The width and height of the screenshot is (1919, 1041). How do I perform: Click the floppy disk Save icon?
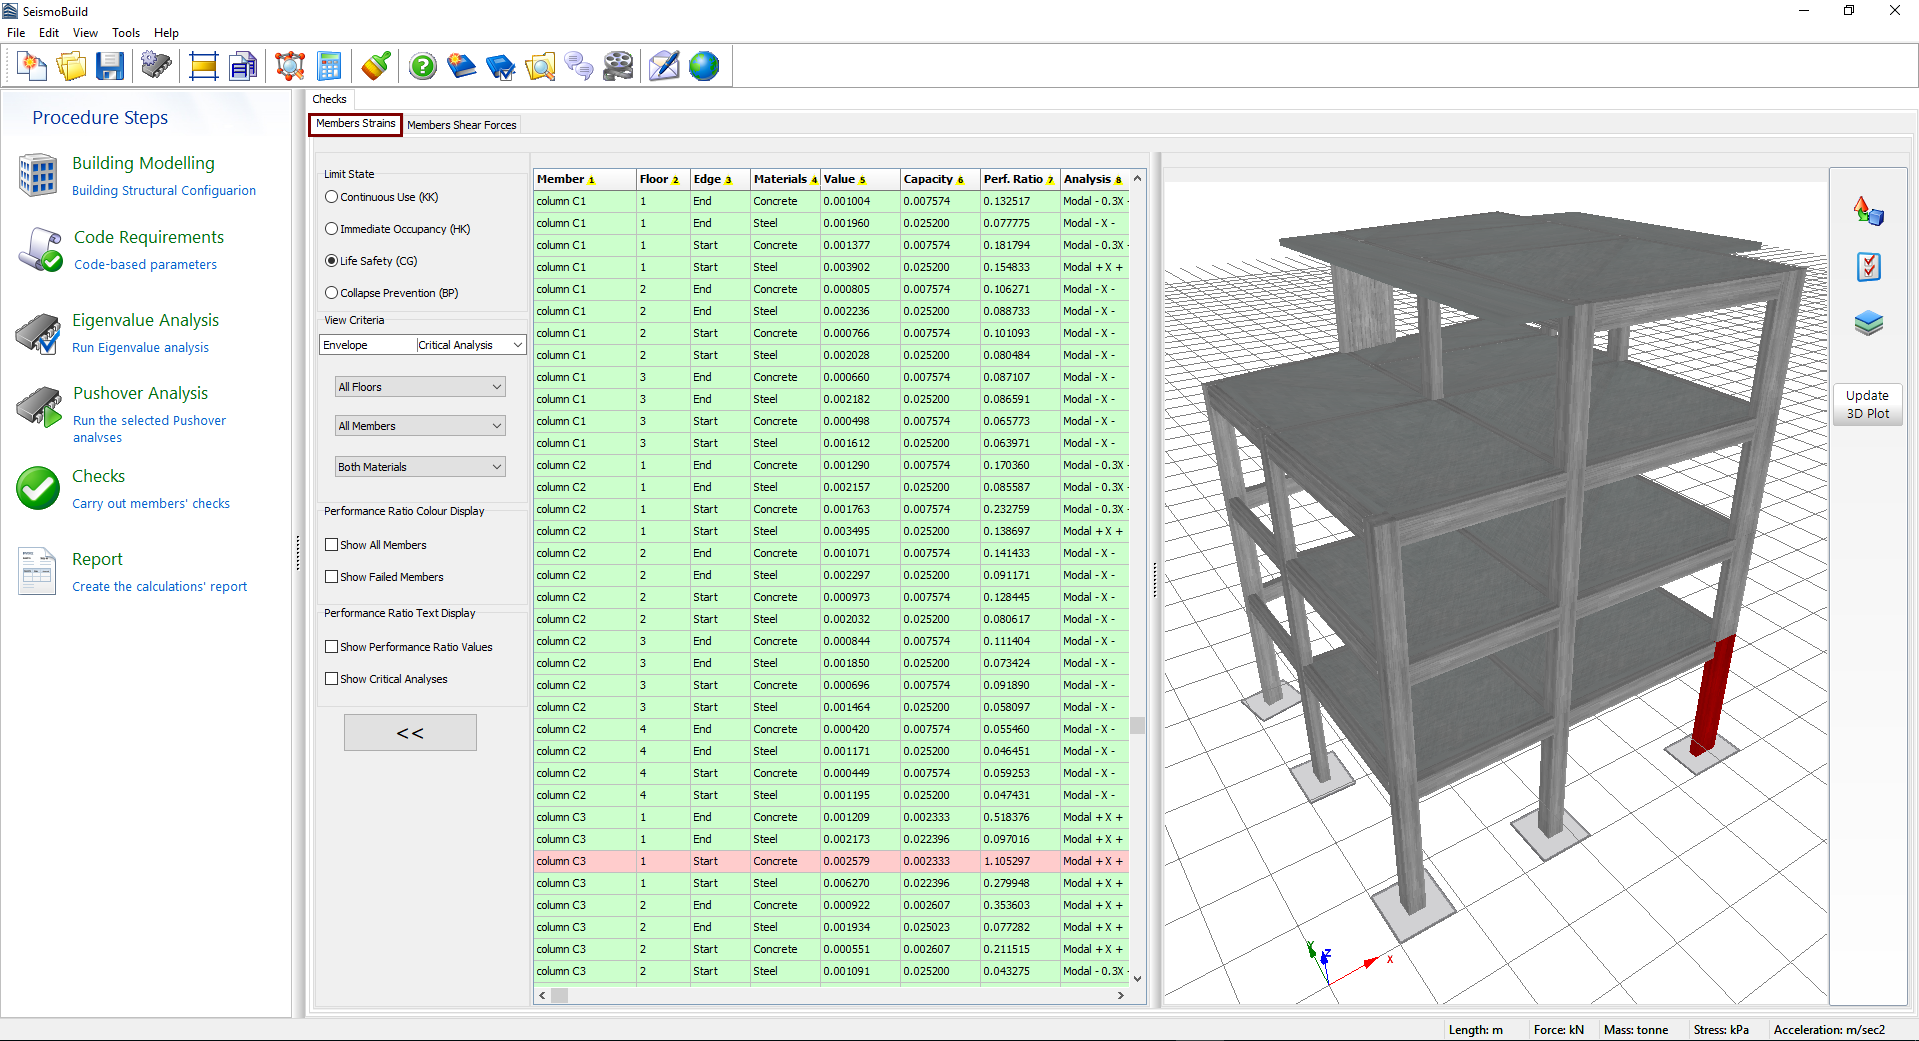point(110,67)
